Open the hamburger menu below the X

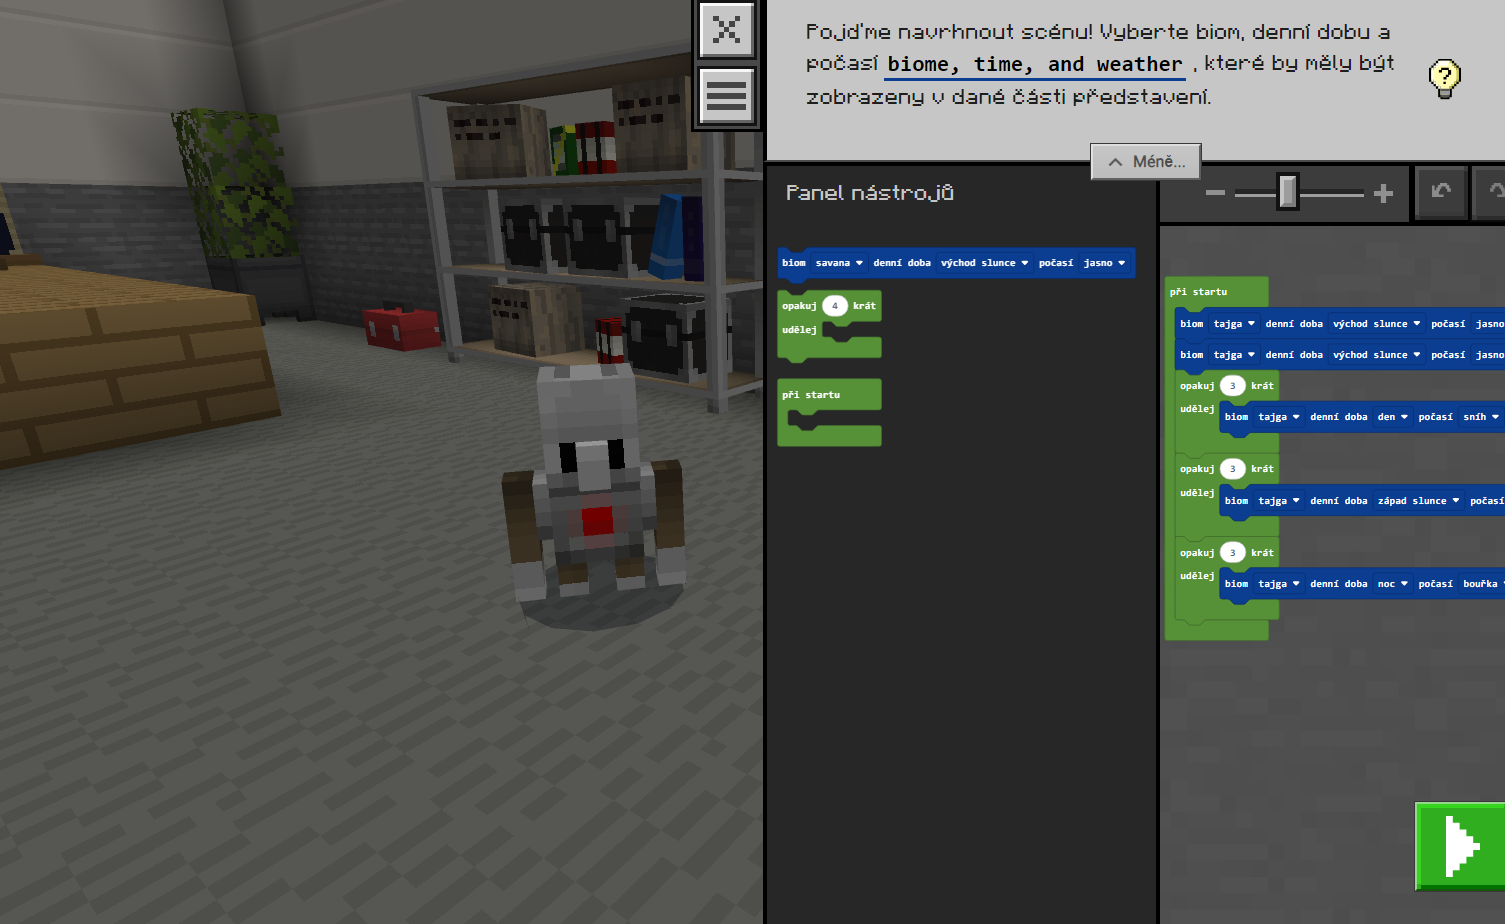click(727, 96)
